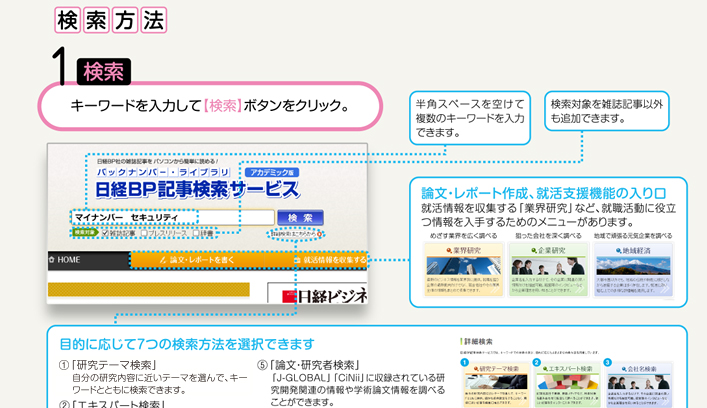Image resolution: width=707 pixels, height=408 pixels.
Task: Click the 日経ビジネス magazine banner
Action: point(317,293)
